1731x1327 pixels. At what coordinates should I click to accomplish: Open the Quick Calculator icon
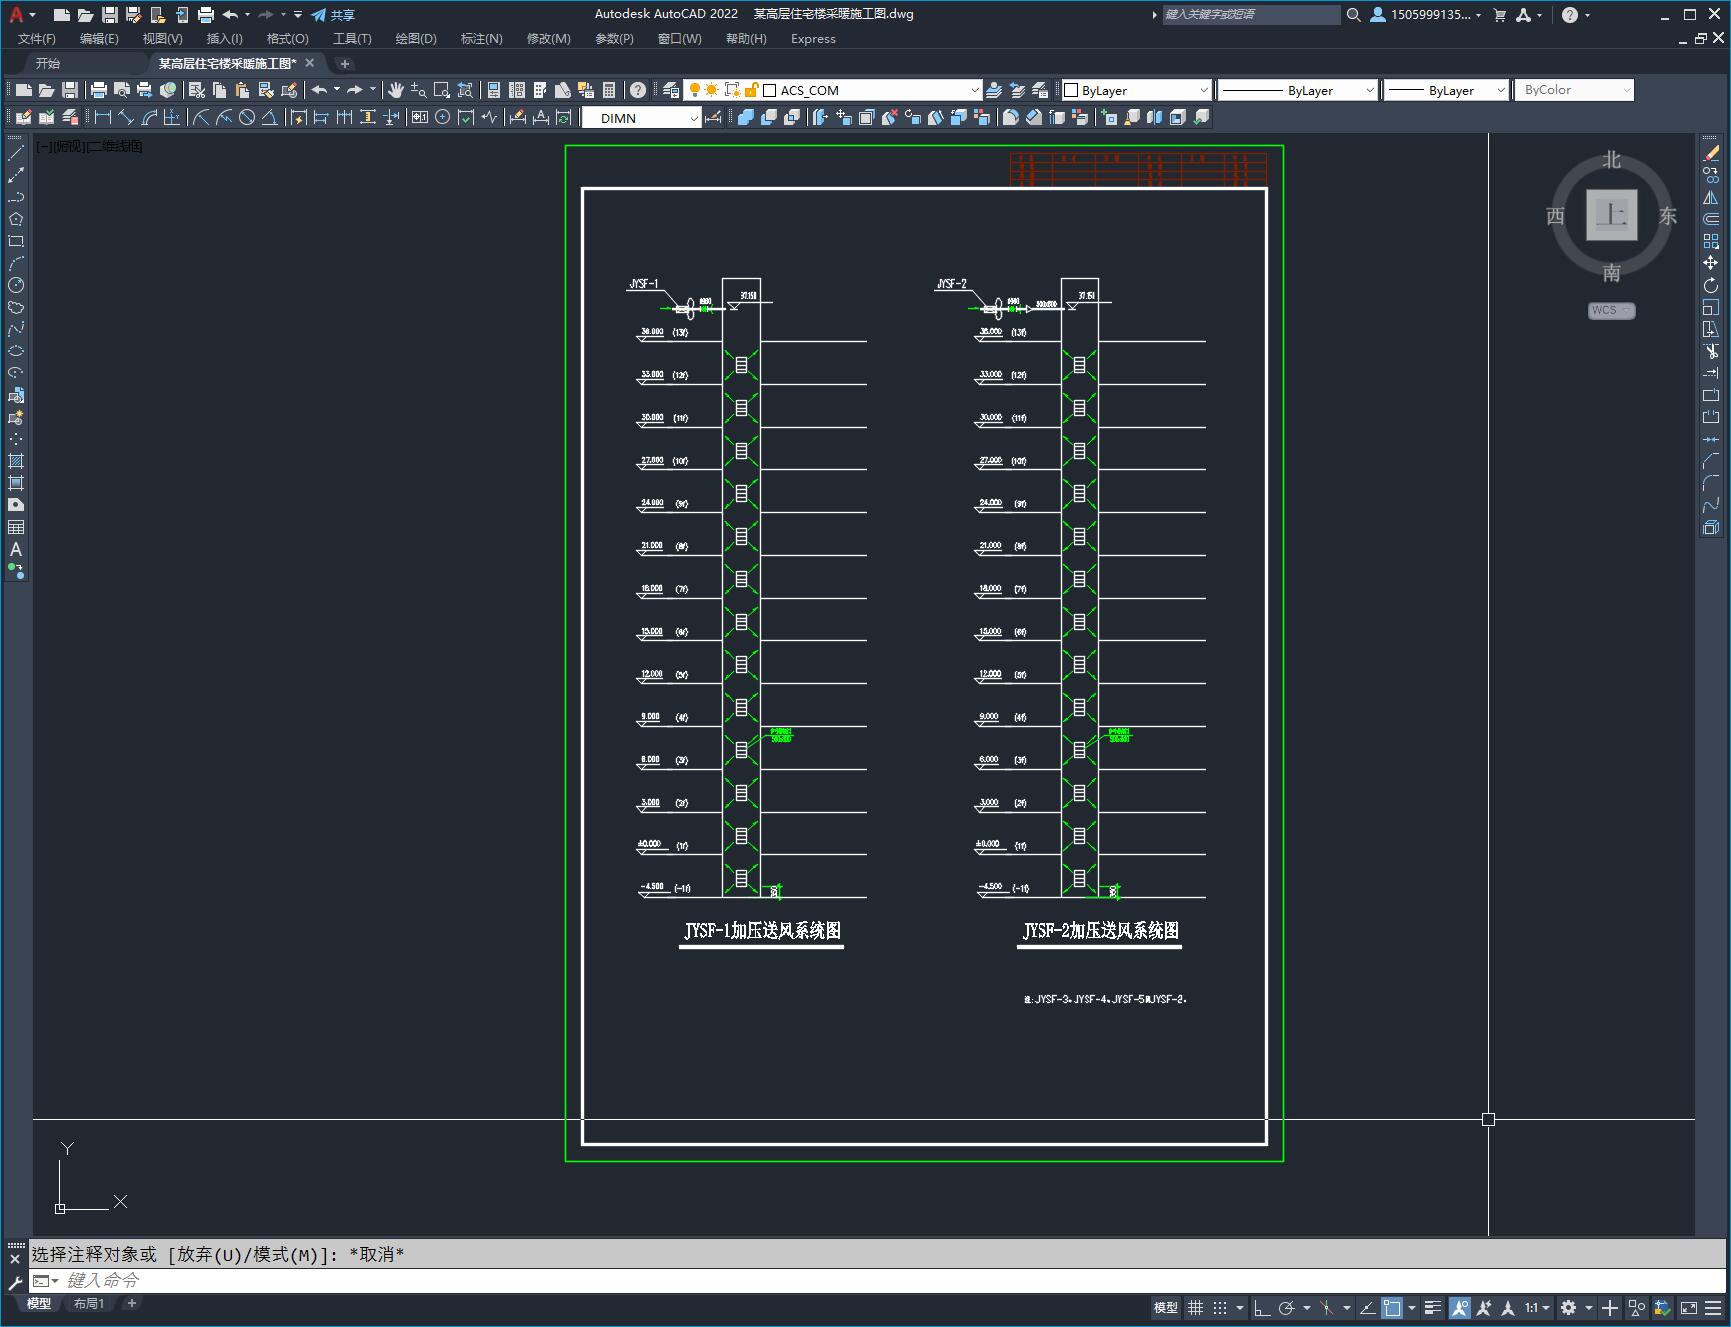[609, 90]
